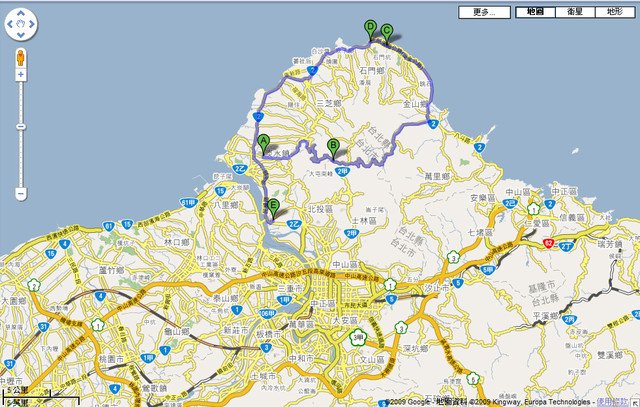Screen dimensions: 640x407
Task: Click the 2己 highway shield
Action: point(510,203)
